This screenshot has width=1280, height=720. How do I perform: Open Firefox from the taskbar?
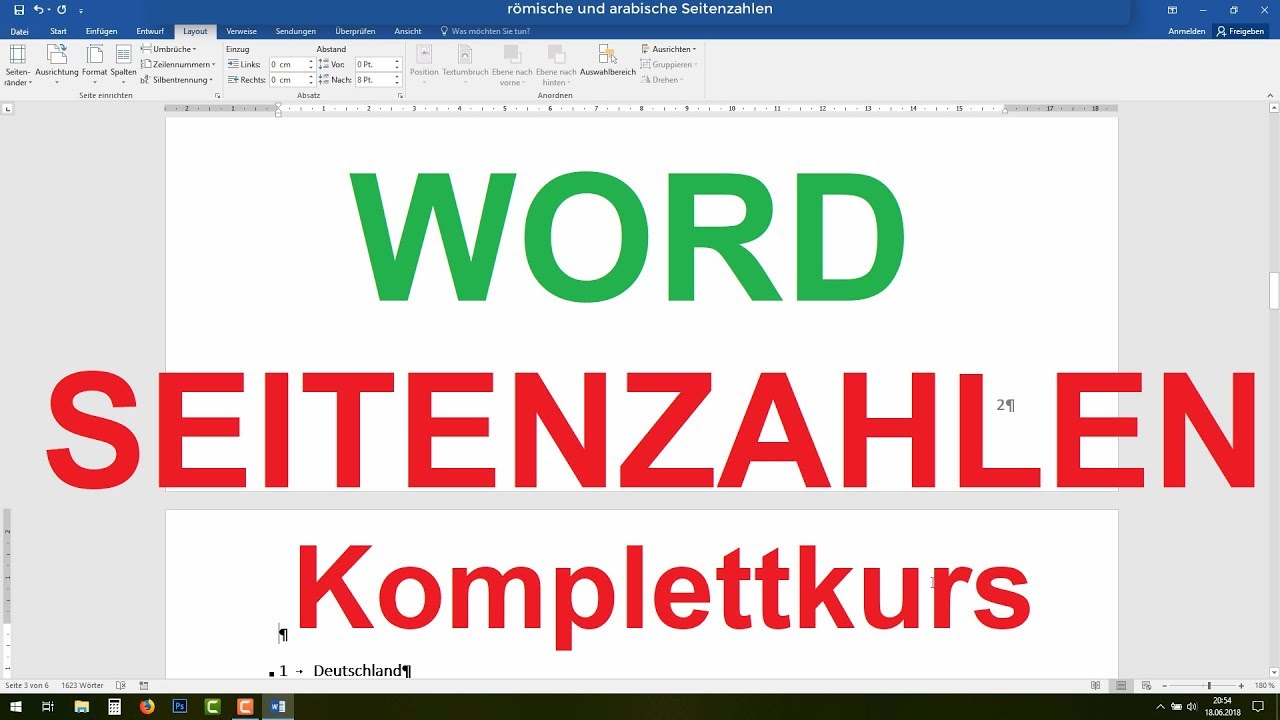click(147, 706)
